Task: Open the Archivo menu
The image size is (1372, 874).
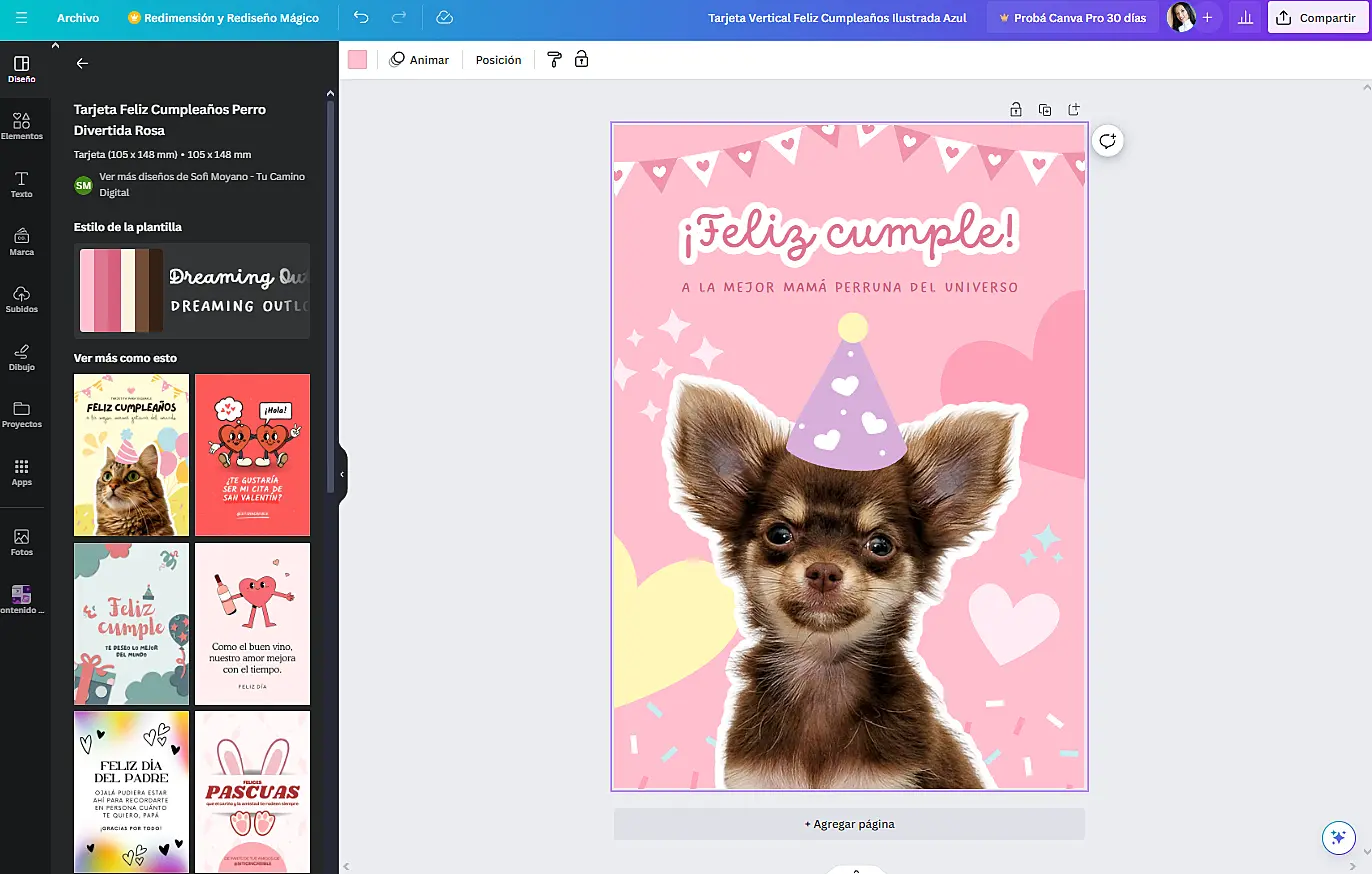Action: point(78,18)
